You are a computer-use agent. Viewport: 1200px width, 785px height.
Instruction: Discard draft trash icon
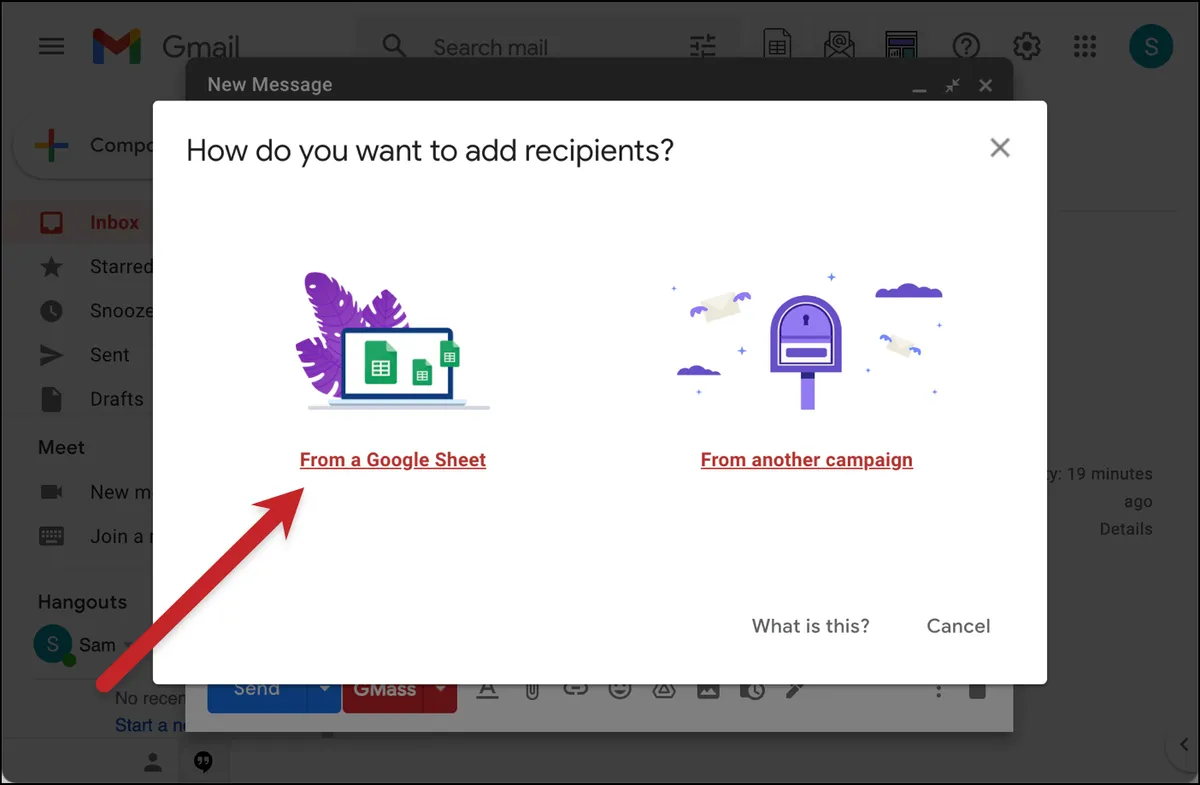click(x=978, y=691)
